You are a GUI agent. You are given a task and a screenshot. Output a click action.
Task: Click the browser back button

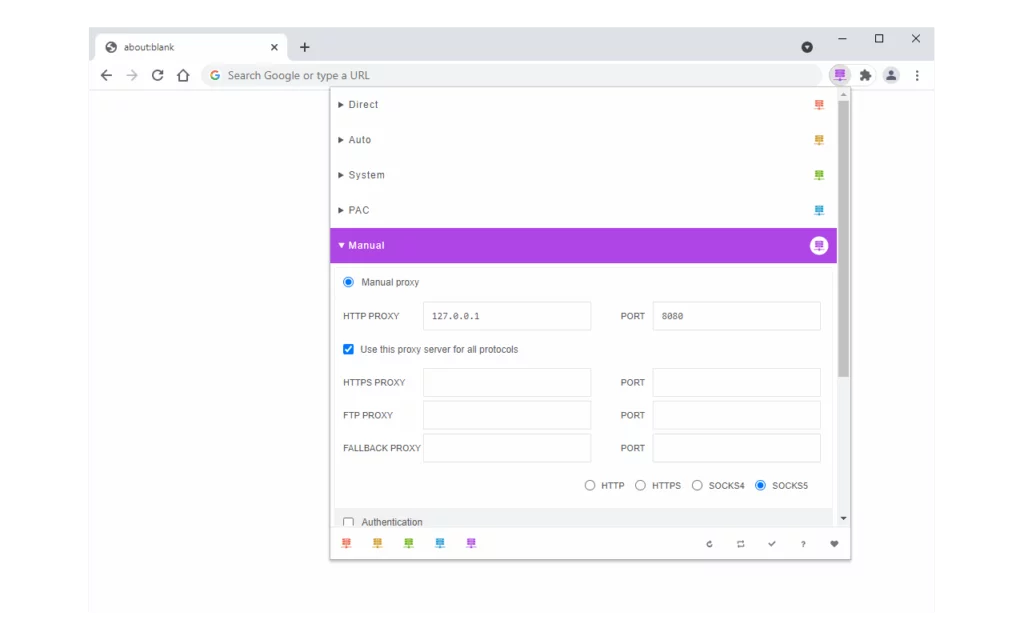[x=106, y=74]
